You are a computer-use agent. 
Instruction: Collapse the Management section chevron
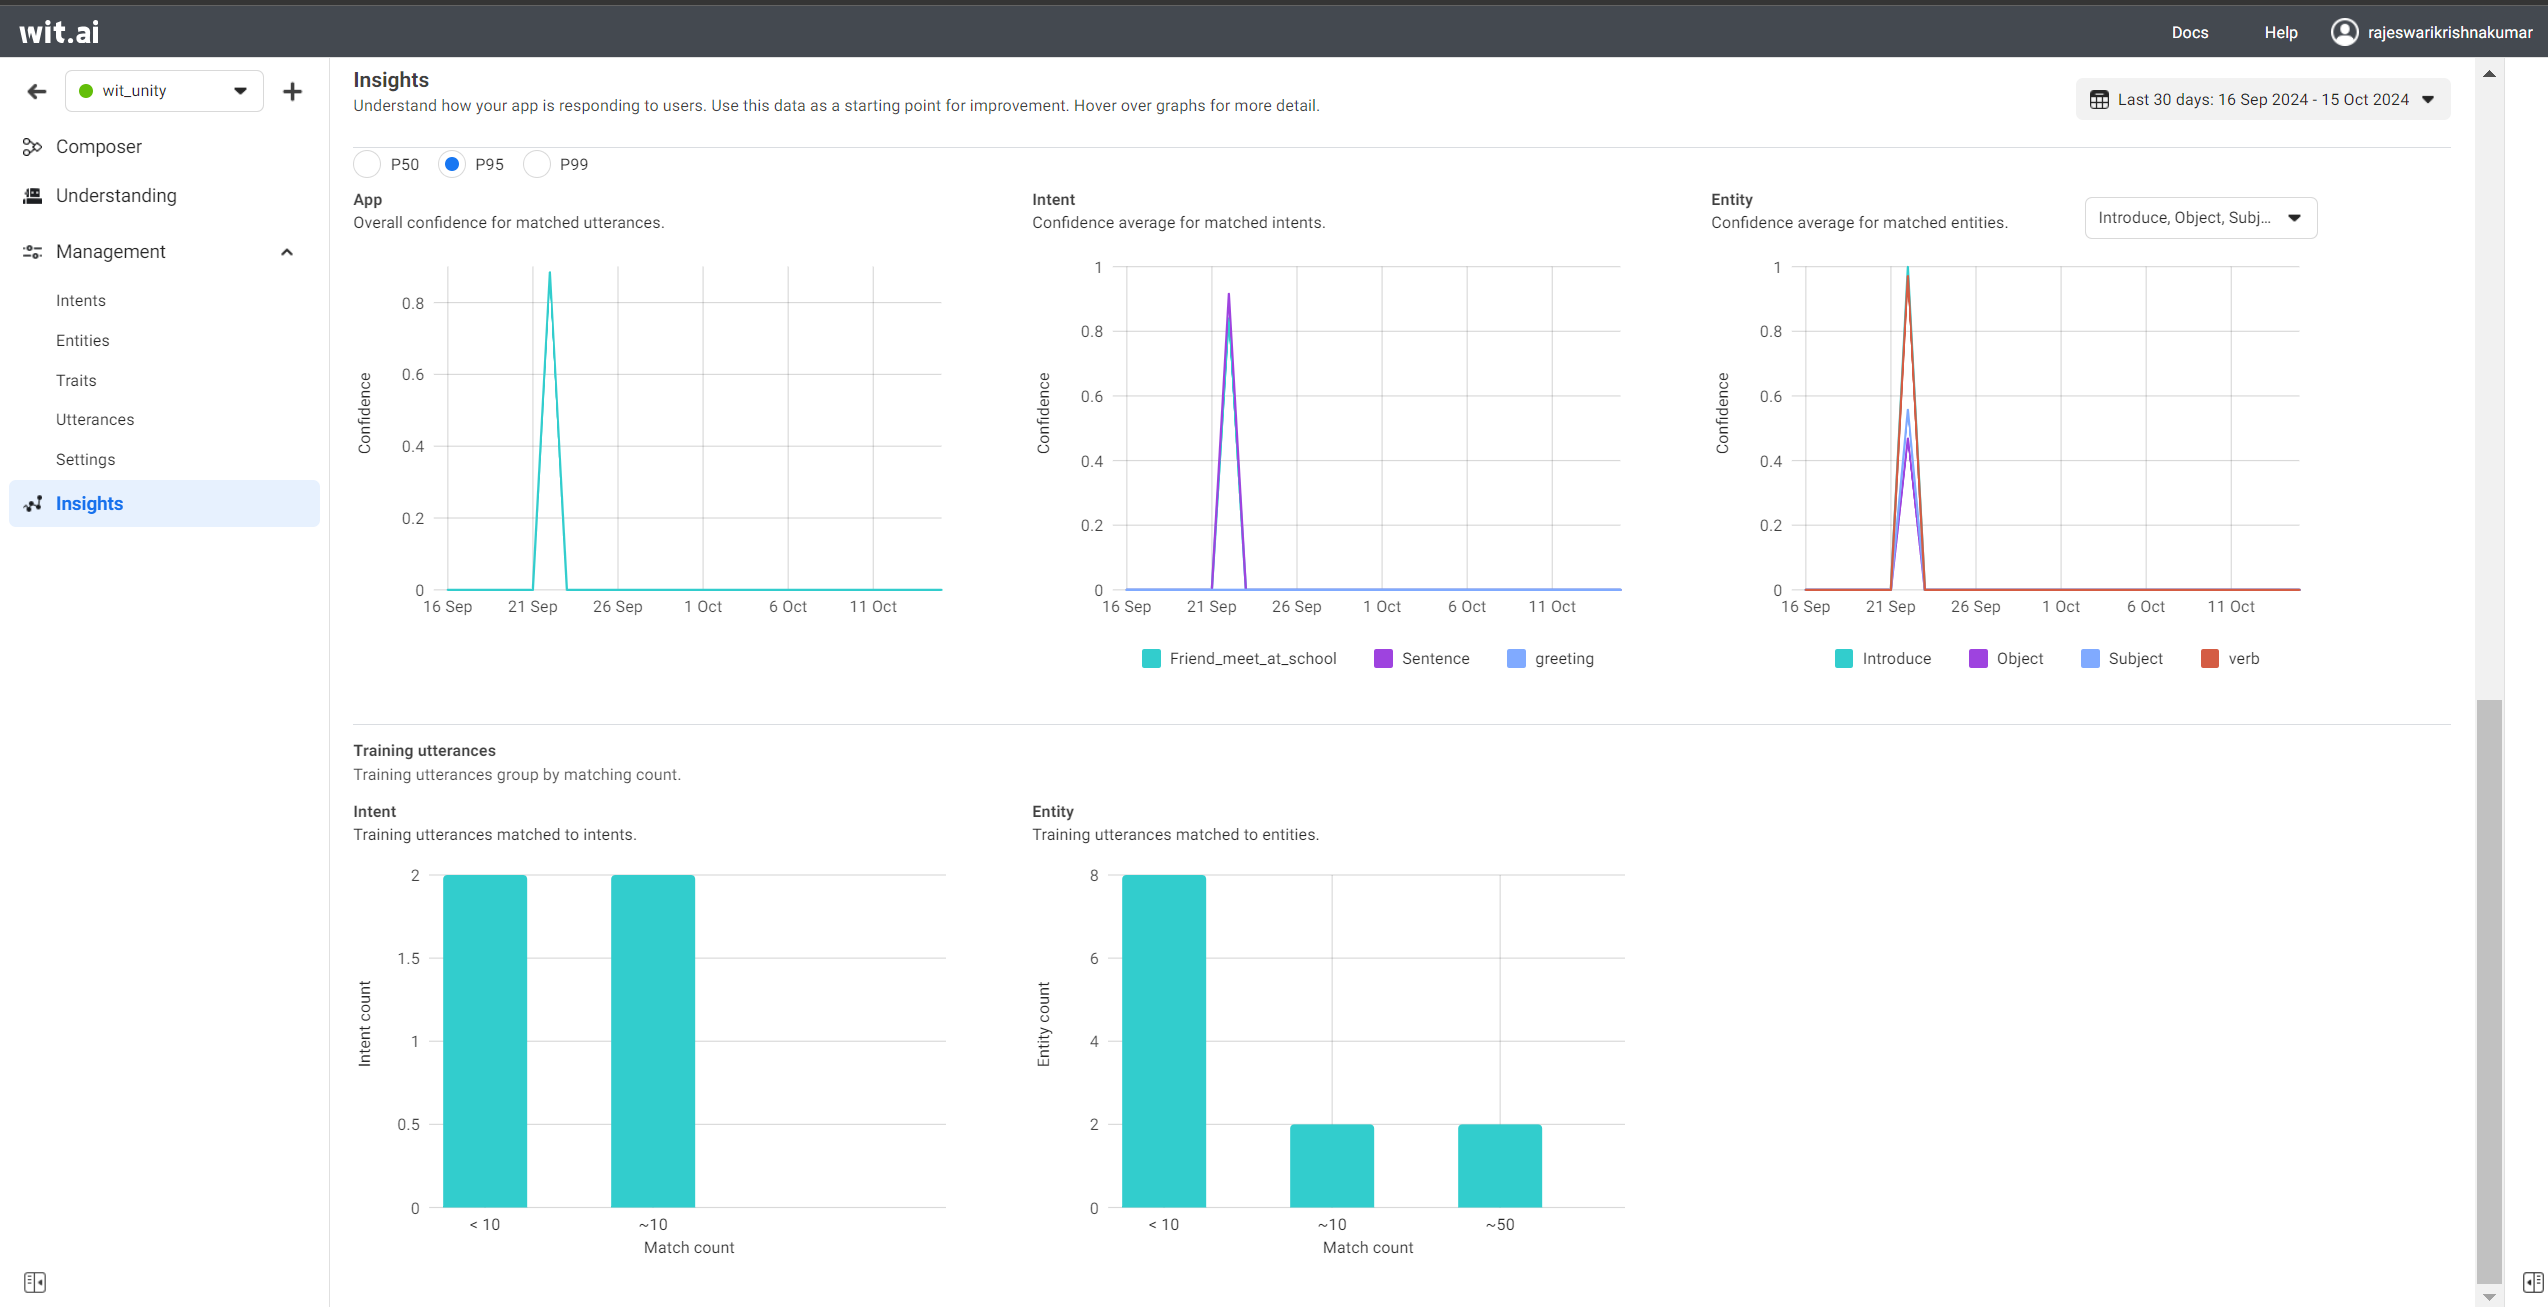287,252
